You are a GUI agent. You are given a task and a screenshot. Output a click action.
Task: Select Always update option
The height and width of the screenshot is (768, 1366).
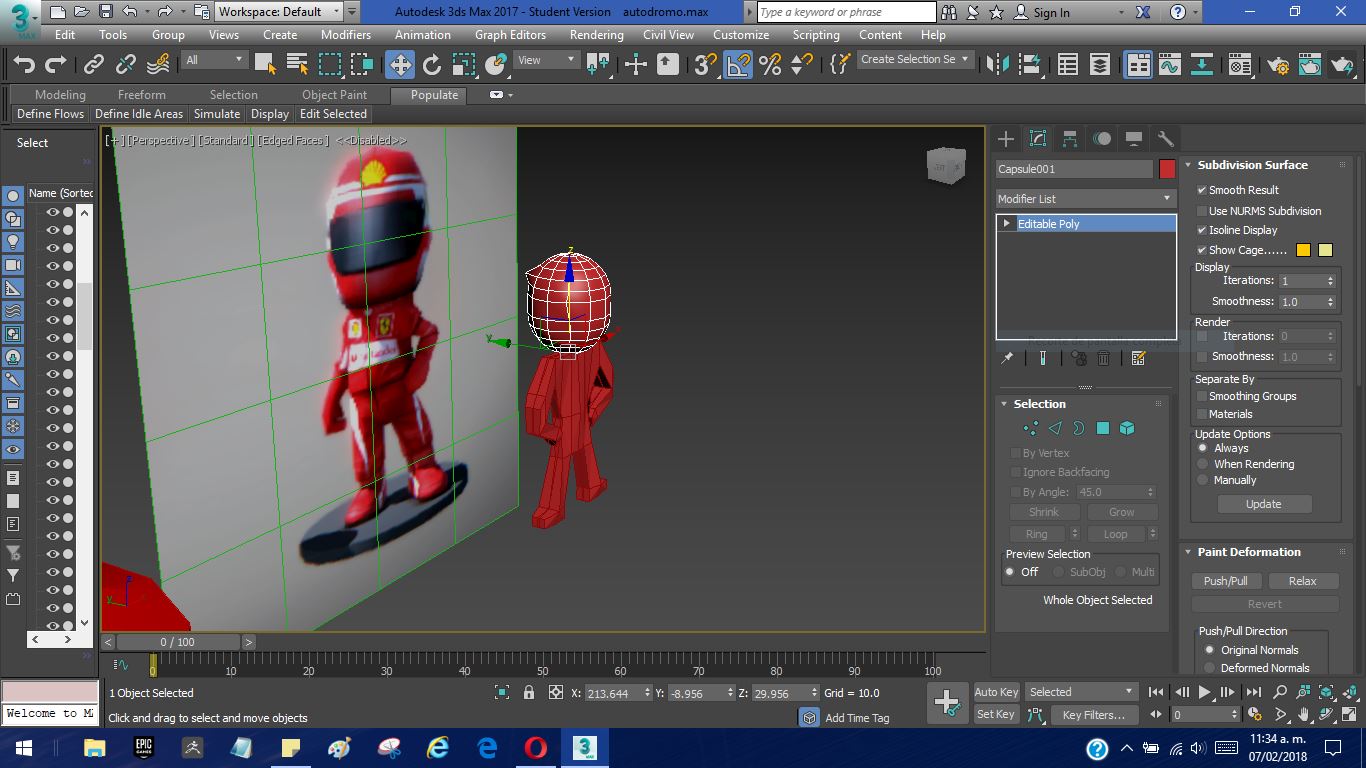click(1203, 448)
